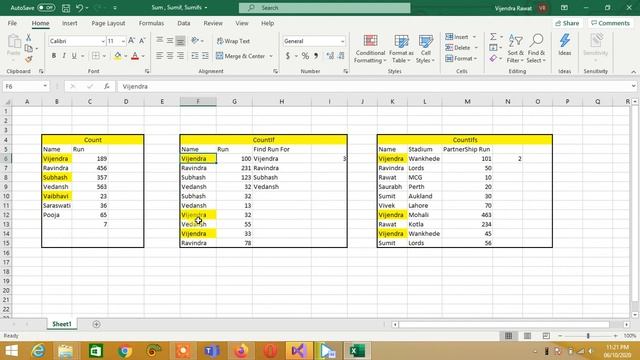The image size is (640, 360).
Task: Switch to the Insert tab
Action: [x=70, y=23]
